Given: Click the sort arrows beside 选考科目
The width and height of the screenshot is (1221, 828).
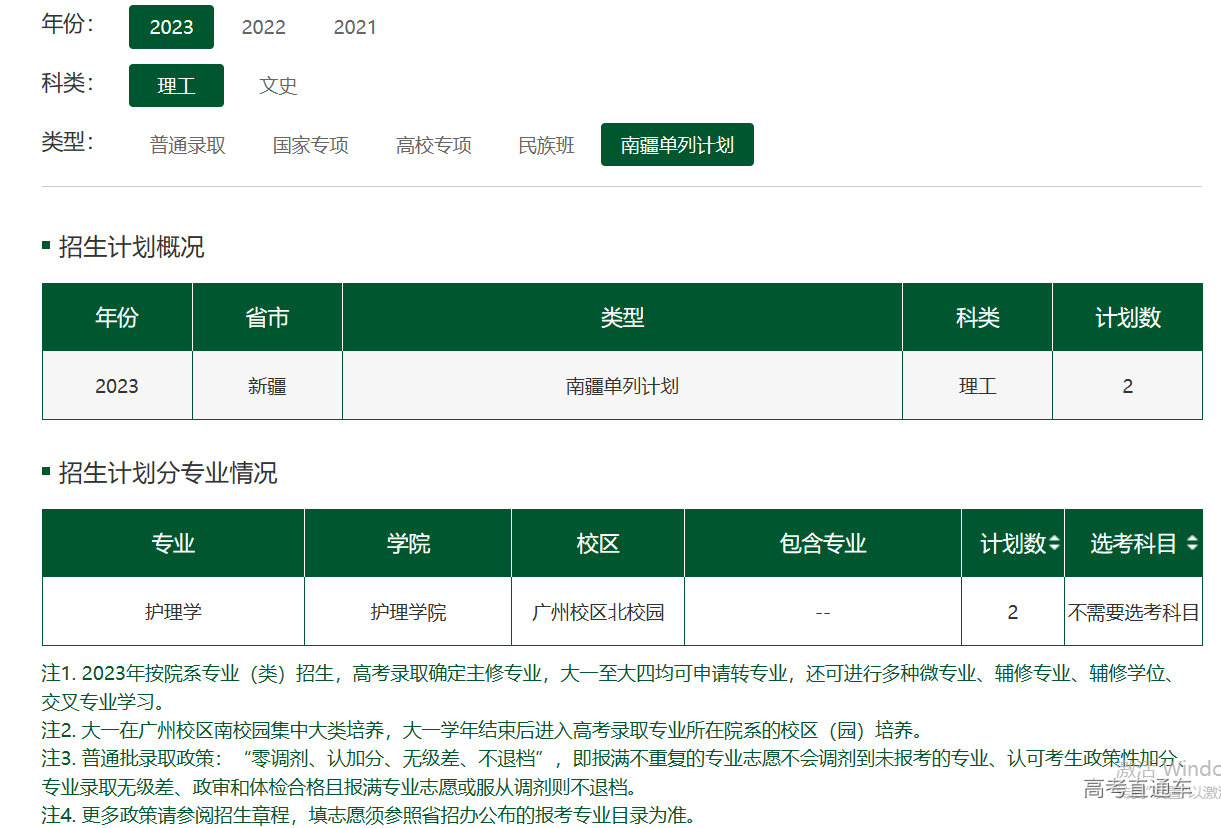Looking at the screenshot, I should (1191, 544).
